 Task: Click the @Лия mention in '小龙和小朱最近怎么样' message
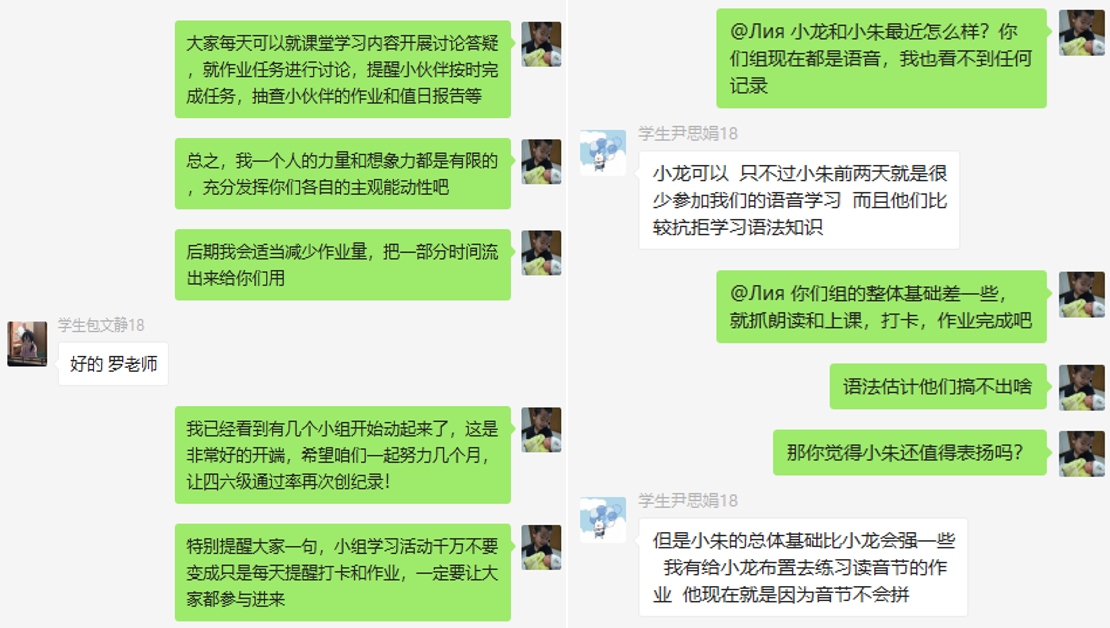point(757,31)
